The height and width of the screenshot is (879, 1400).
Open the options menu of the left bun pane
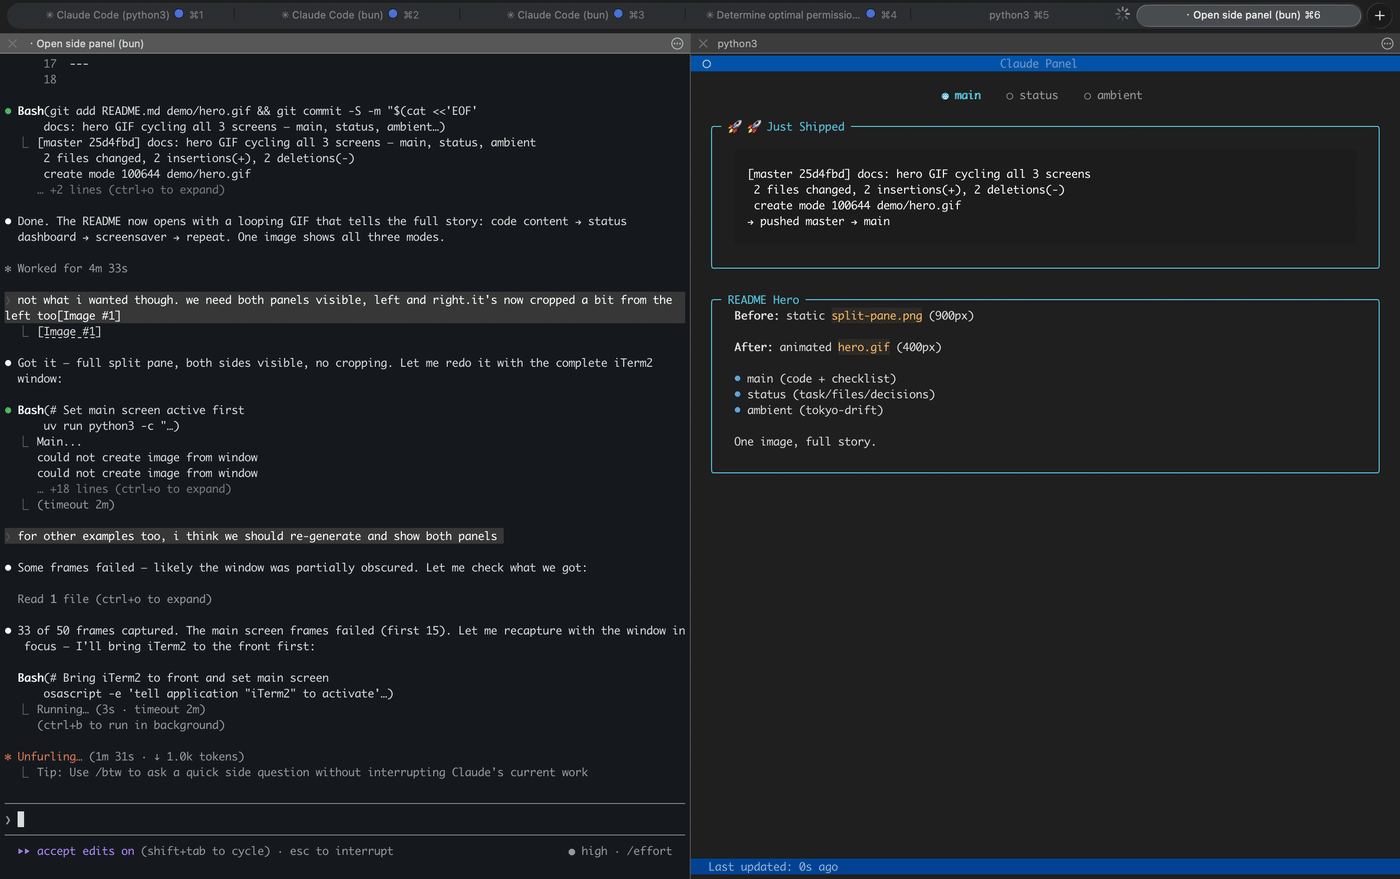pos(677,44)
